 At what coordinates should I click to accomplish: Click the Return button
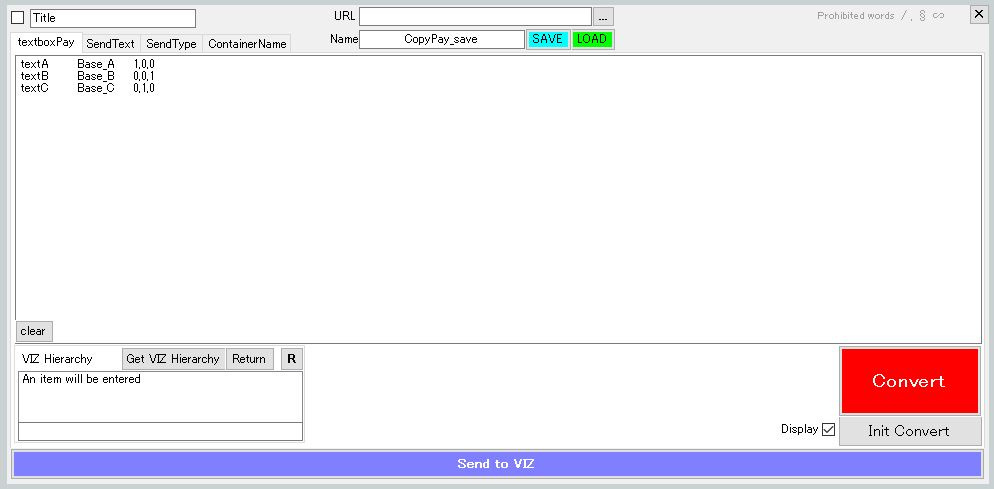tap(249, 359)
